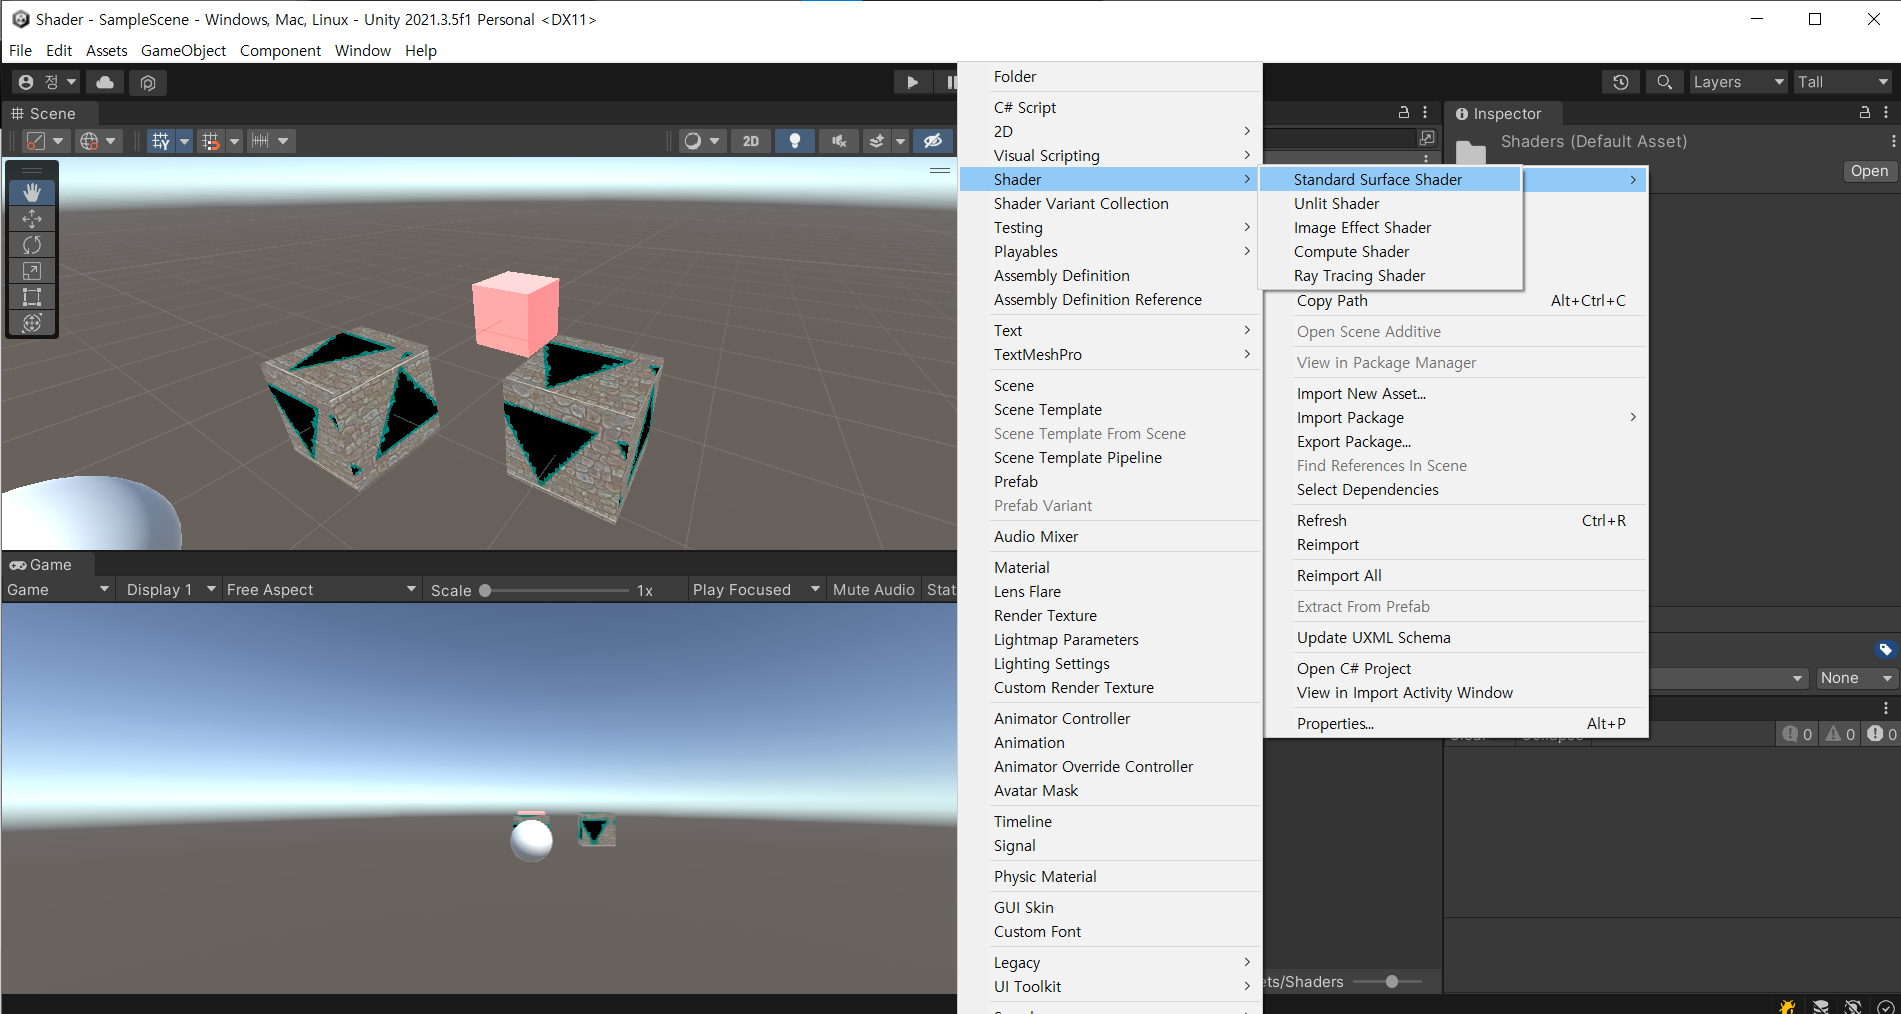1901x1014 pixels.
Task: Select C# Script in Create menu
Action: [x=1109, y=107]
